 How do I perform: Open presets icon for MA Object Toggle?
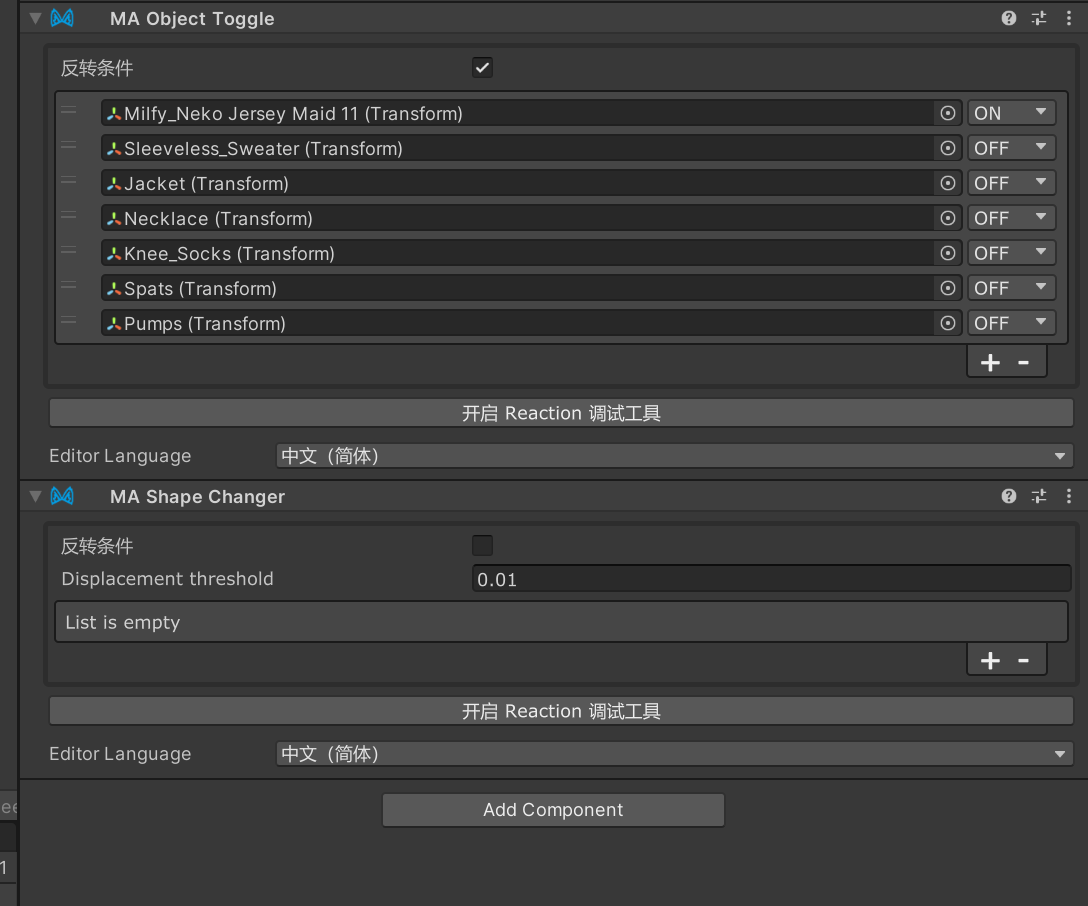pos(1039,18)
